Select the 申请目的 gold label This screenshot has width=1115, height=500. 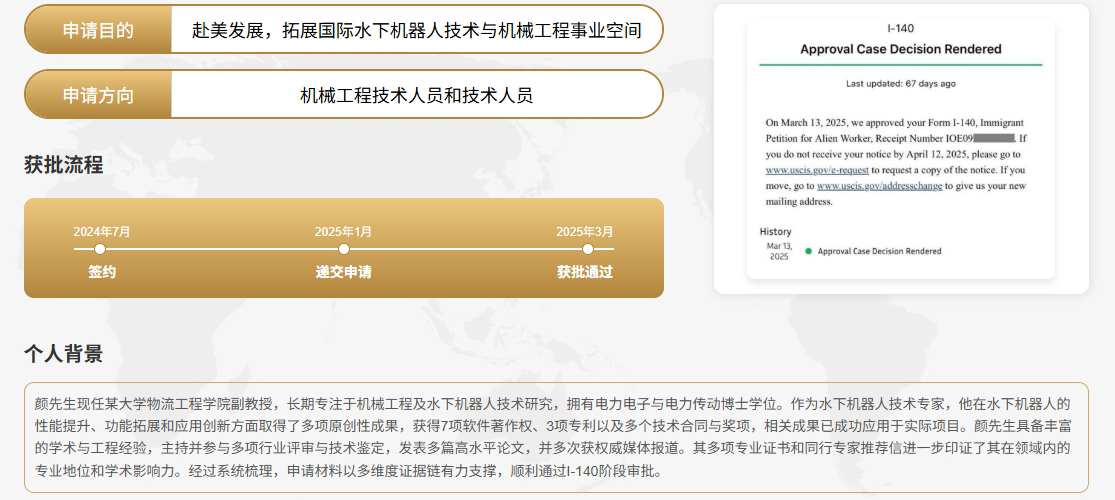click(98, 30)
